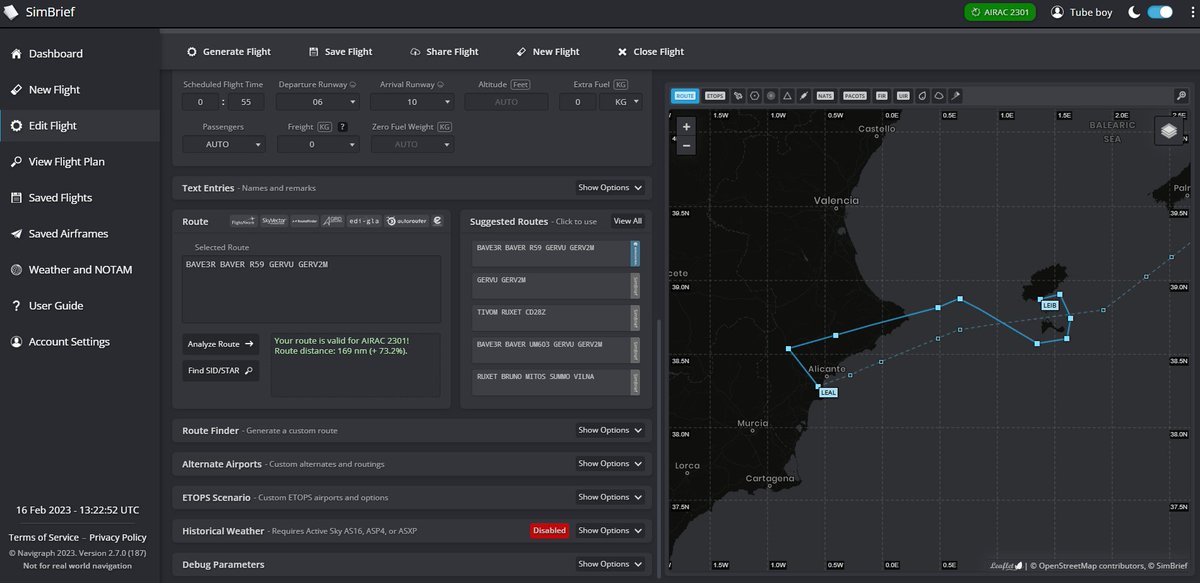
Task: Open the Arrival Runway dropdown
Action: point(412,101)
